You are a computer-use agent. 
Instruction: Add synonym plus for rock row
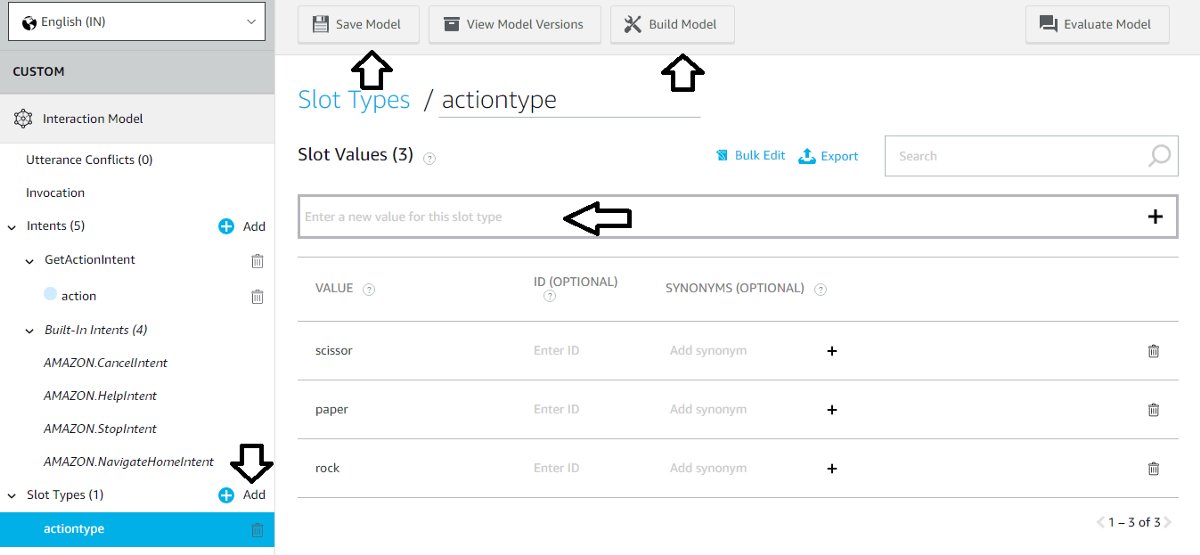[x=831, y=468]
